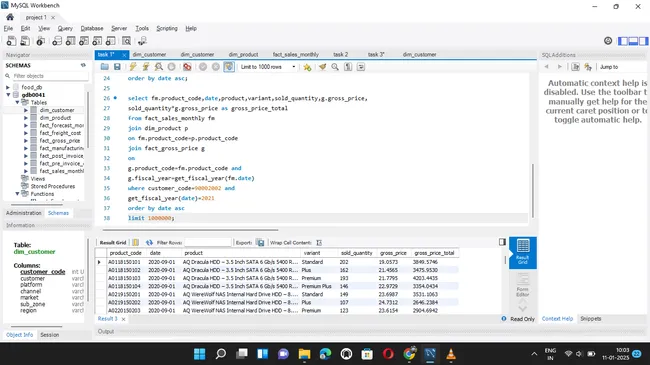
Task: Open the Query menu
Action: click(x=65, y=28)
